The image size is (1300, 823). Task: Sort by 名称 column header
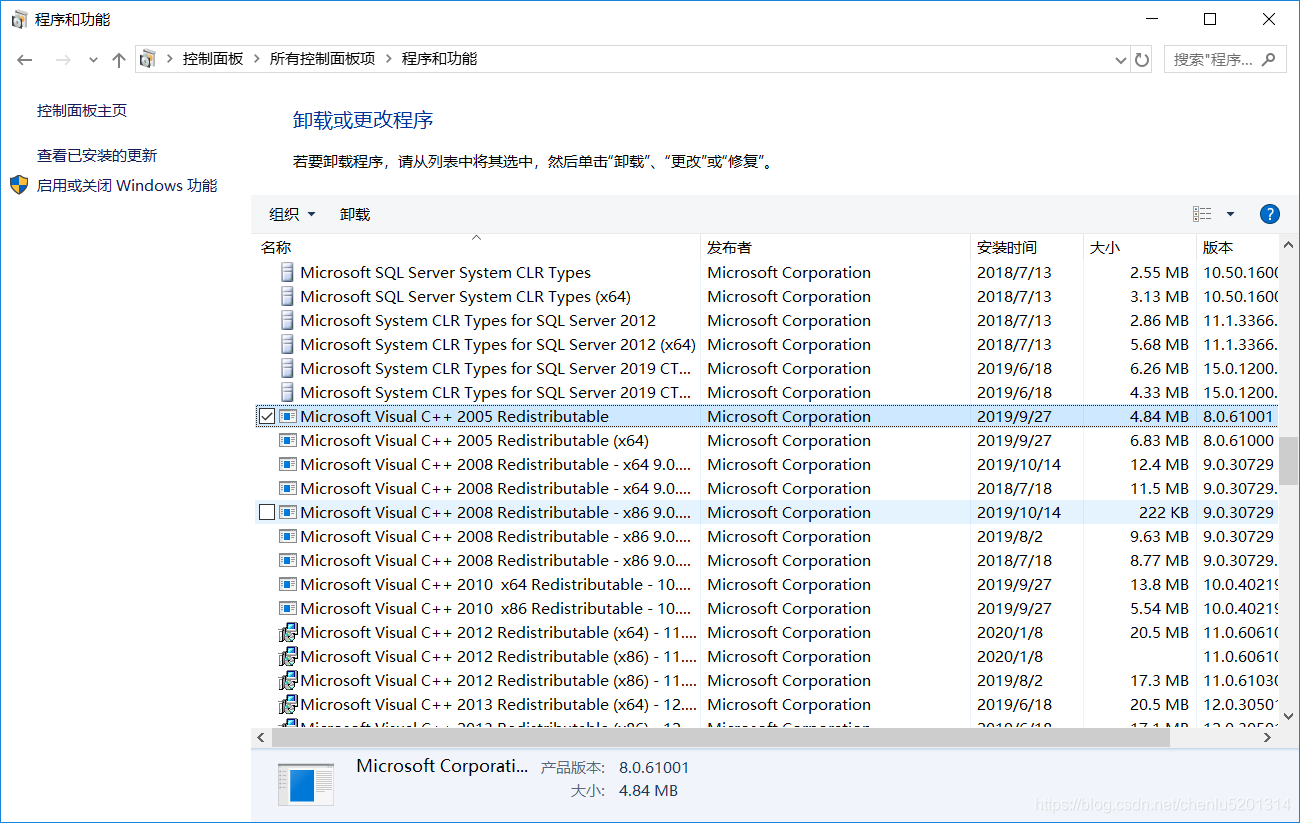(x=477, y=247)
